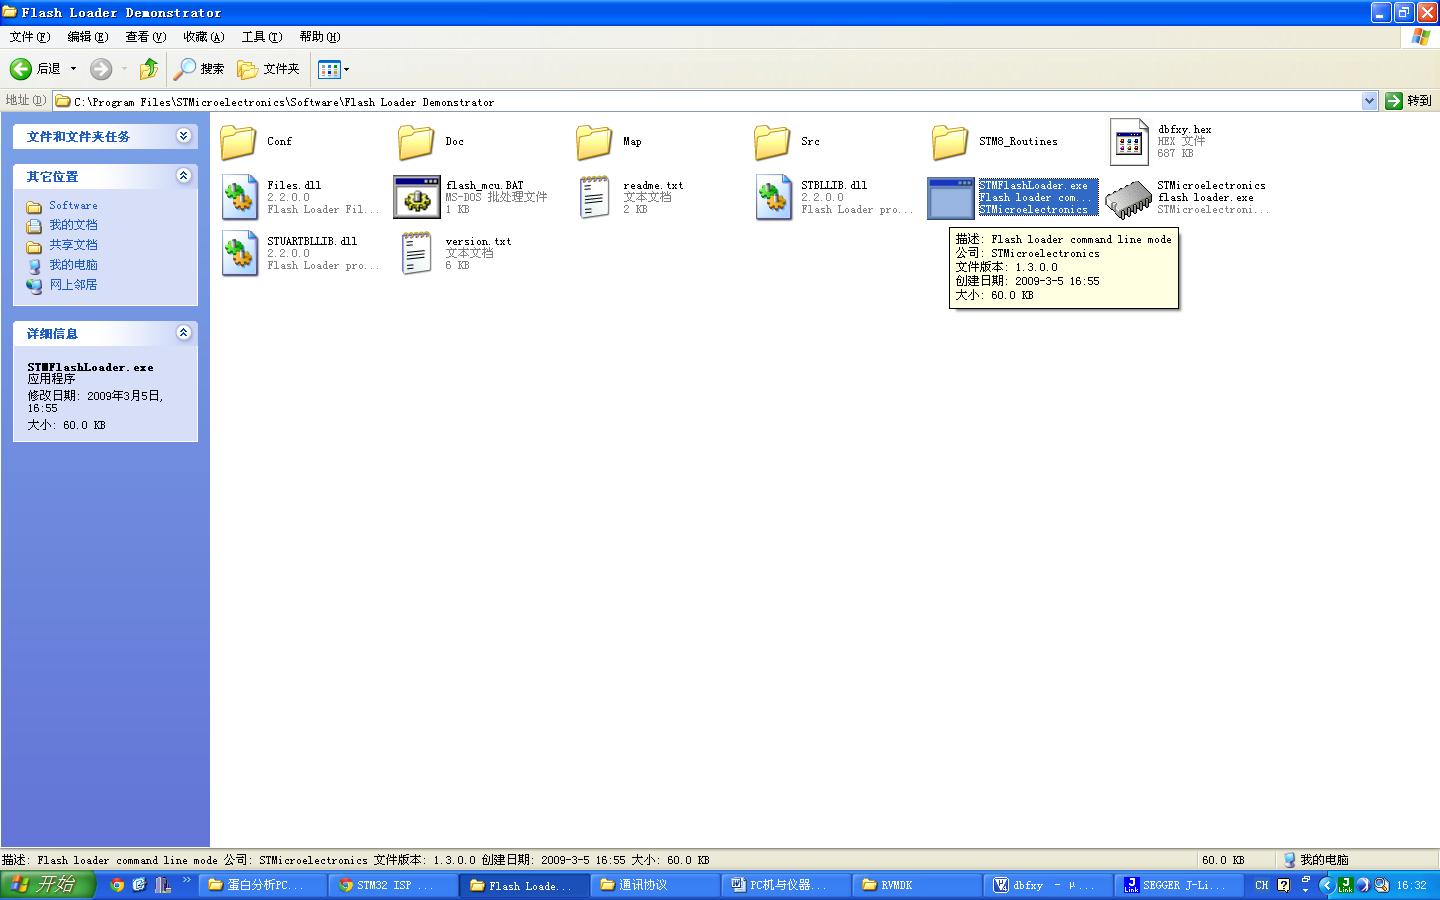
Task: Select the STMFlashLoader.exe application icon
Action: pyautogui.click(x=951, y=198)
